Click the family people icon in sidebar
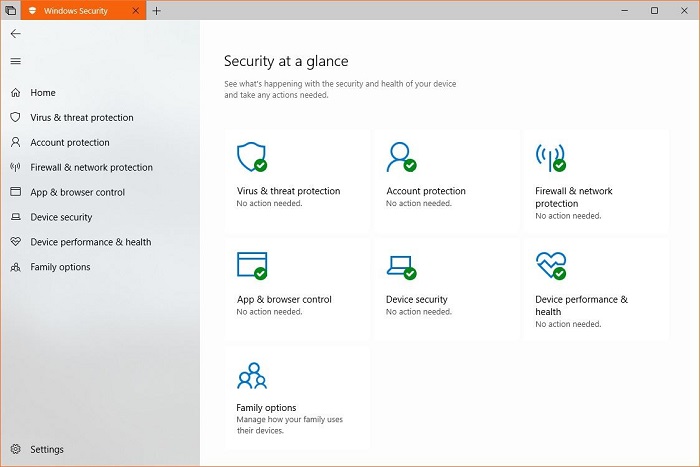This screenshot has height=467, width=700. [16, 267]
